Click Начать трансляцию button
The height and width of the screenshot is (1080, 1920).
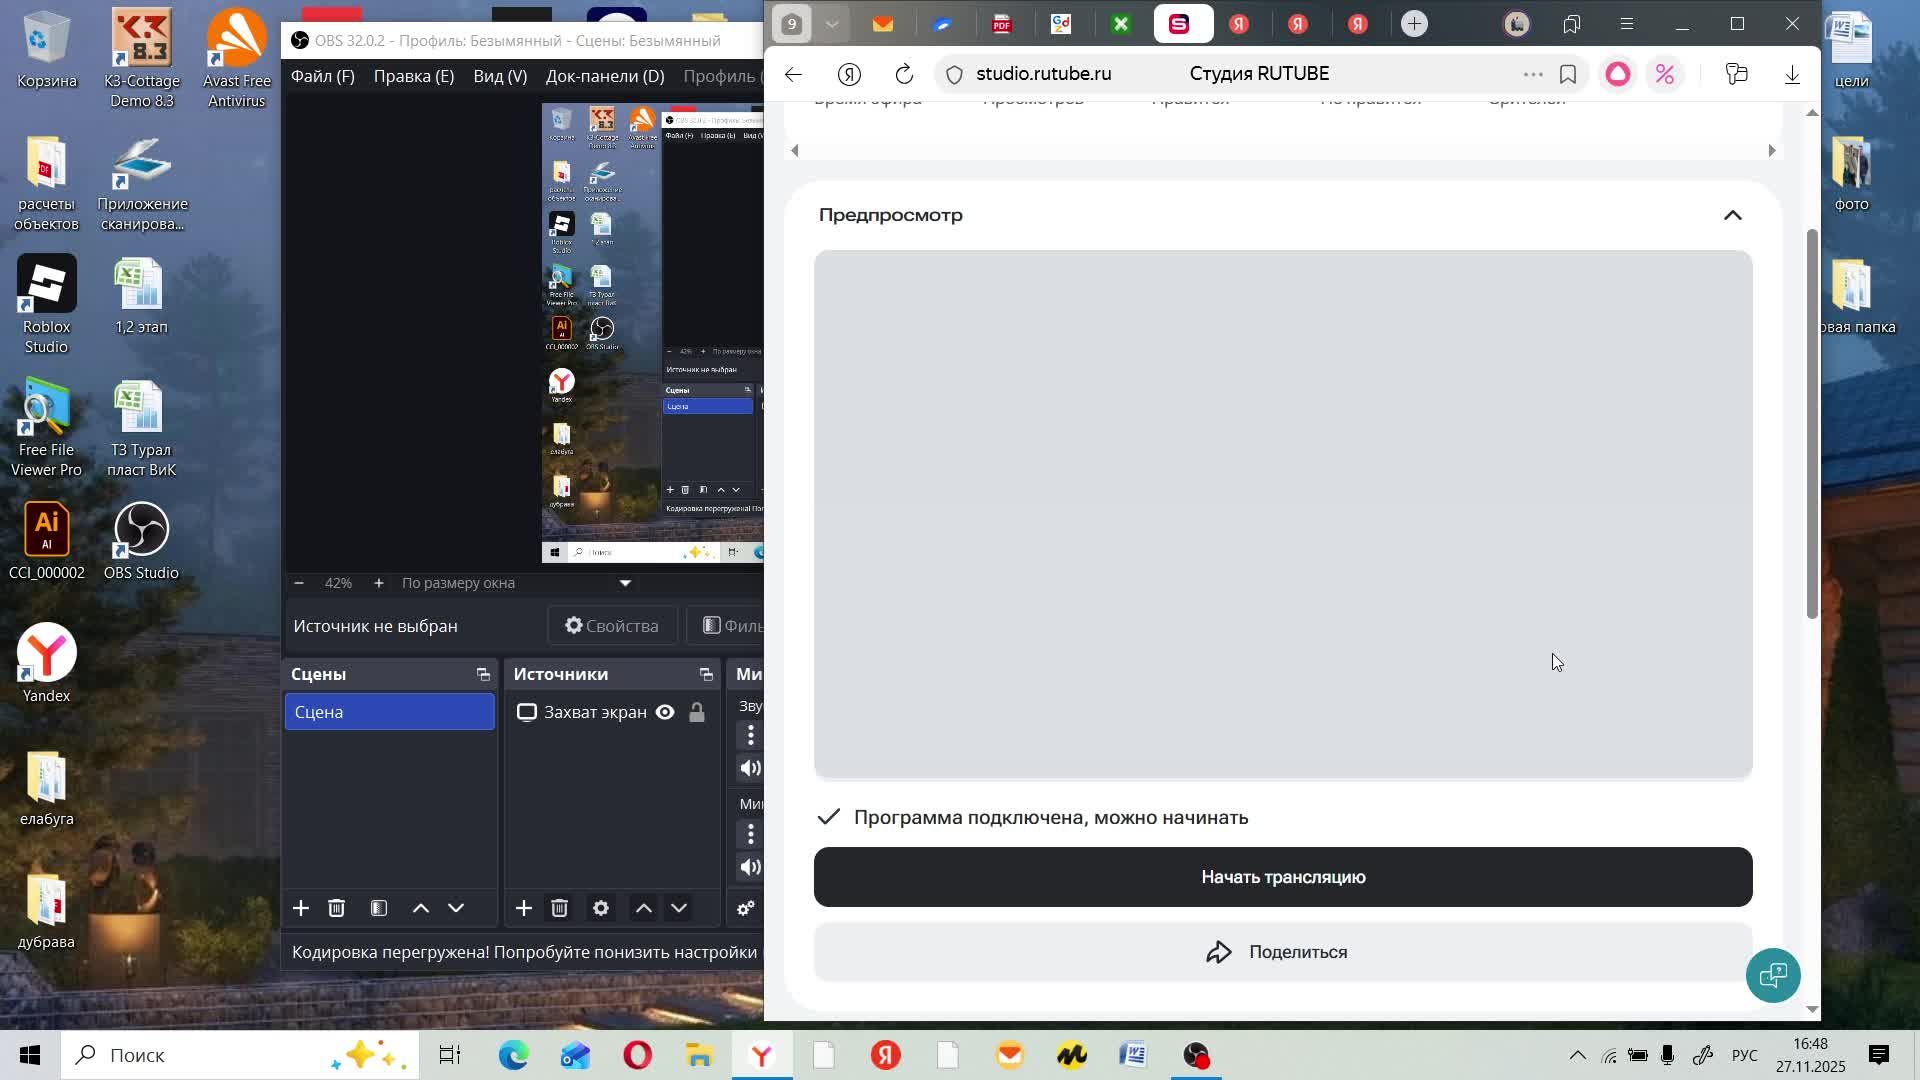pos(1282,877)
